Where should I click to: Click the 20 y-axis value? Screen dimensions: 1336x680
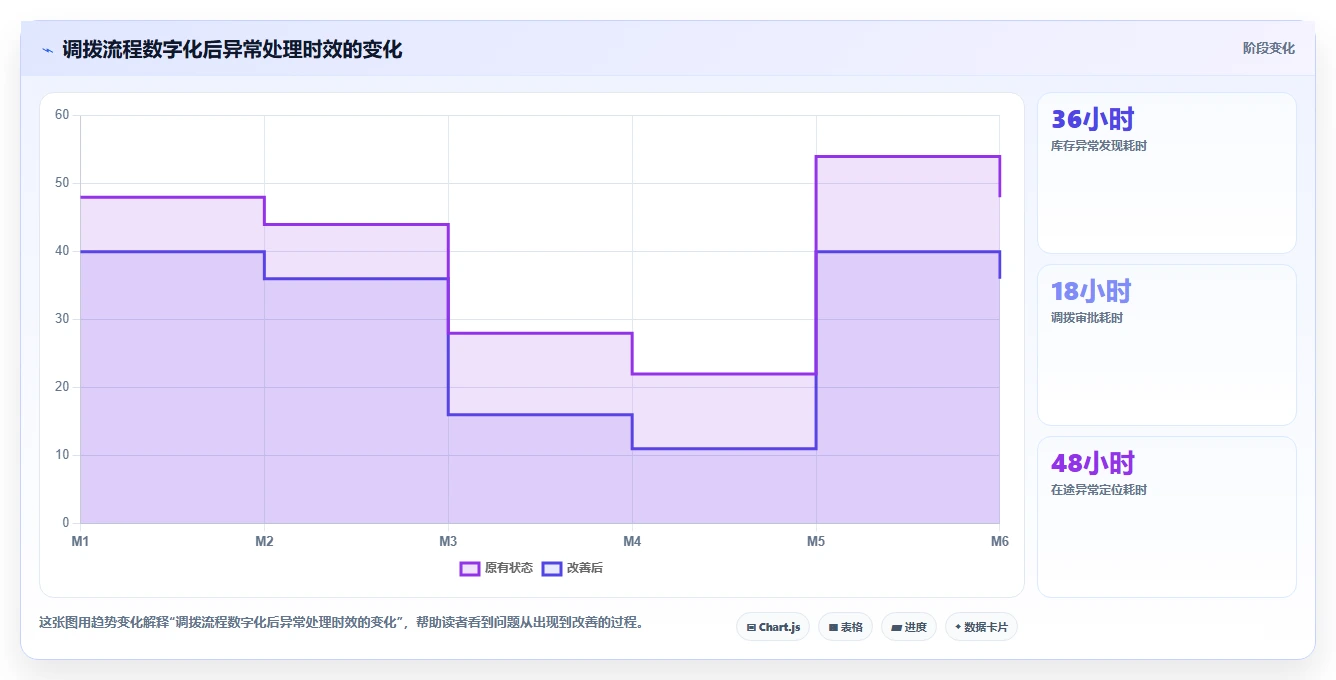pos(62,387)
